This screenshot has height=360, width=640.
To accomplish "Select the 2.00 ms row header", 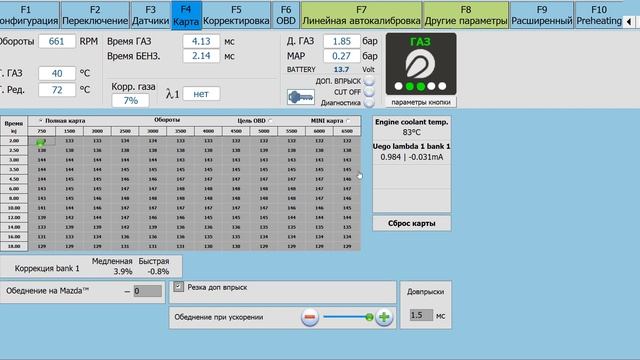I will pyautogui.click(x=14, y=141).
